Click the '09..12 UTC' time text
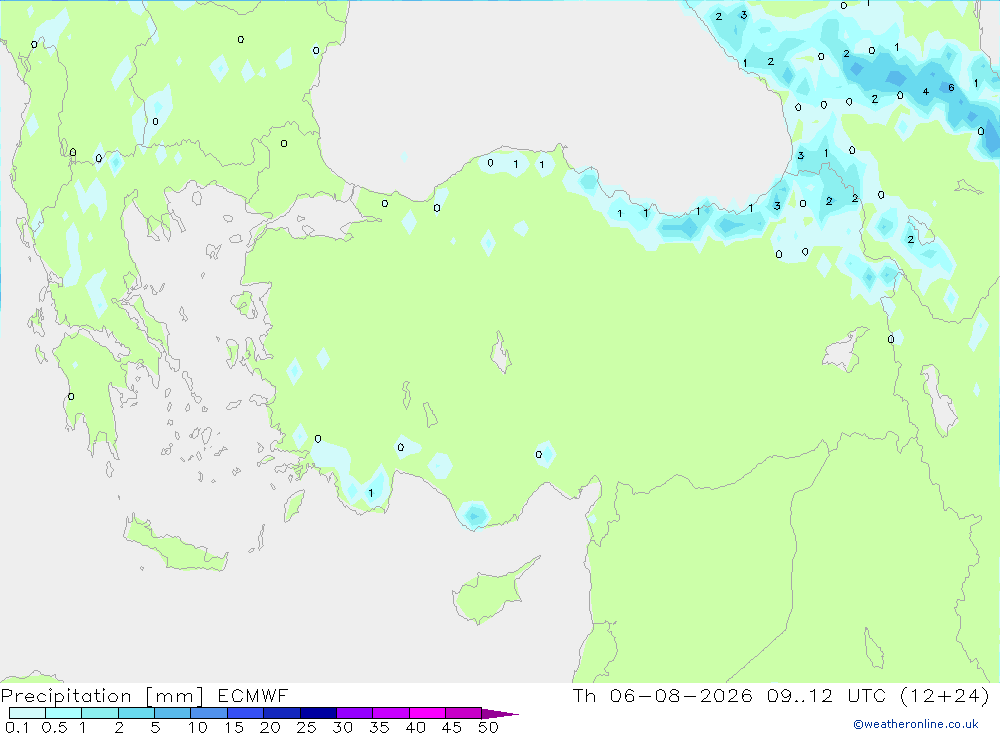Screen dimensions: 1000x733 click(x=826, y=696)
